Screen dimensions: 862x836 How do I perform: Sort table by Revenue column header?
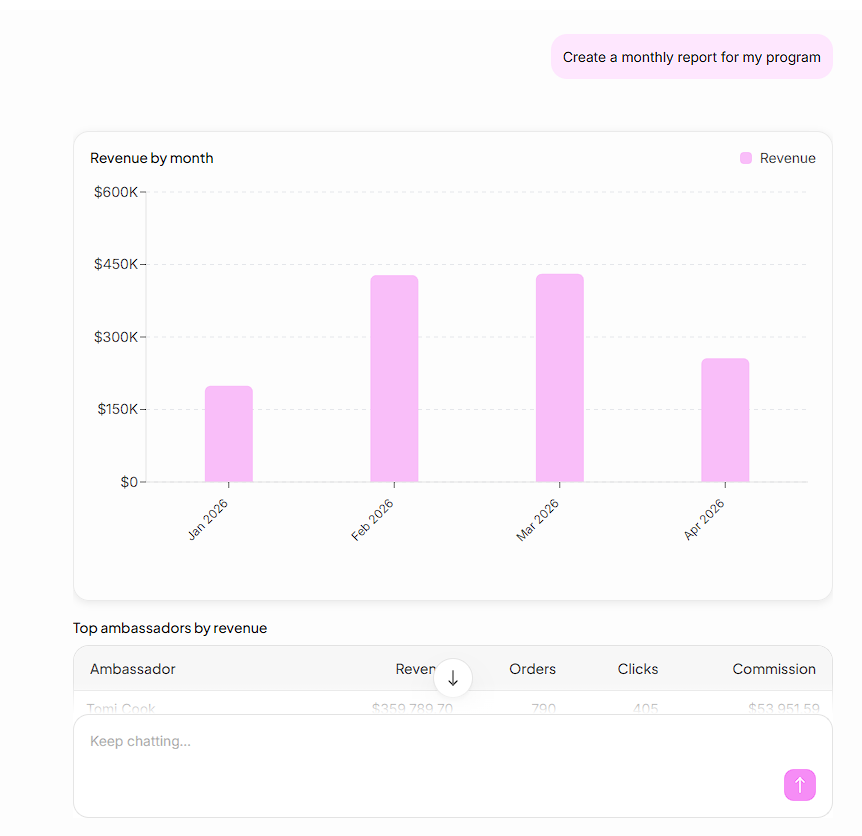(415, 669)
